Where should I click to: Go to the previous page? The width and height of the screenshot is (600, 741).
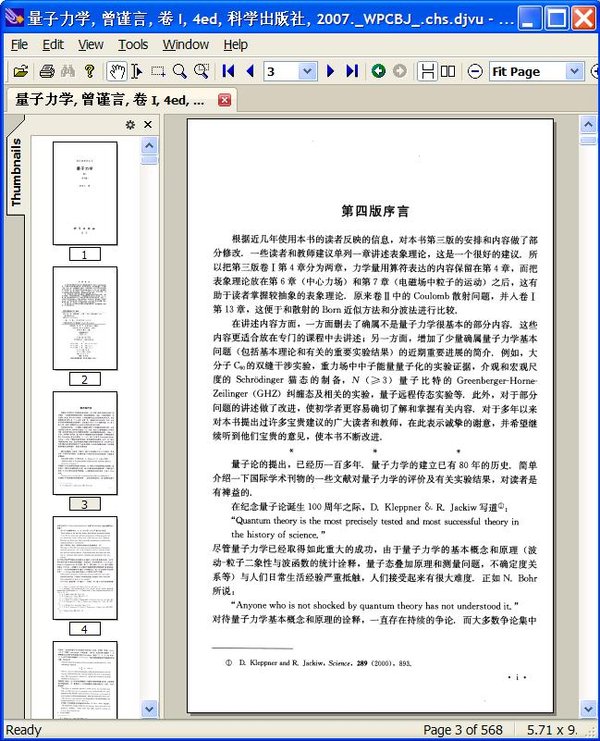pos(250,71)
